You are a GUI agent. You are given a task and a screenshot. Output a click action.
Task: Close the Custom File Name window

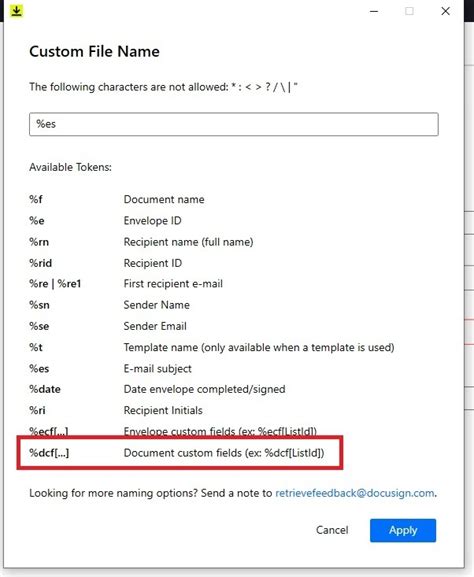445,11
